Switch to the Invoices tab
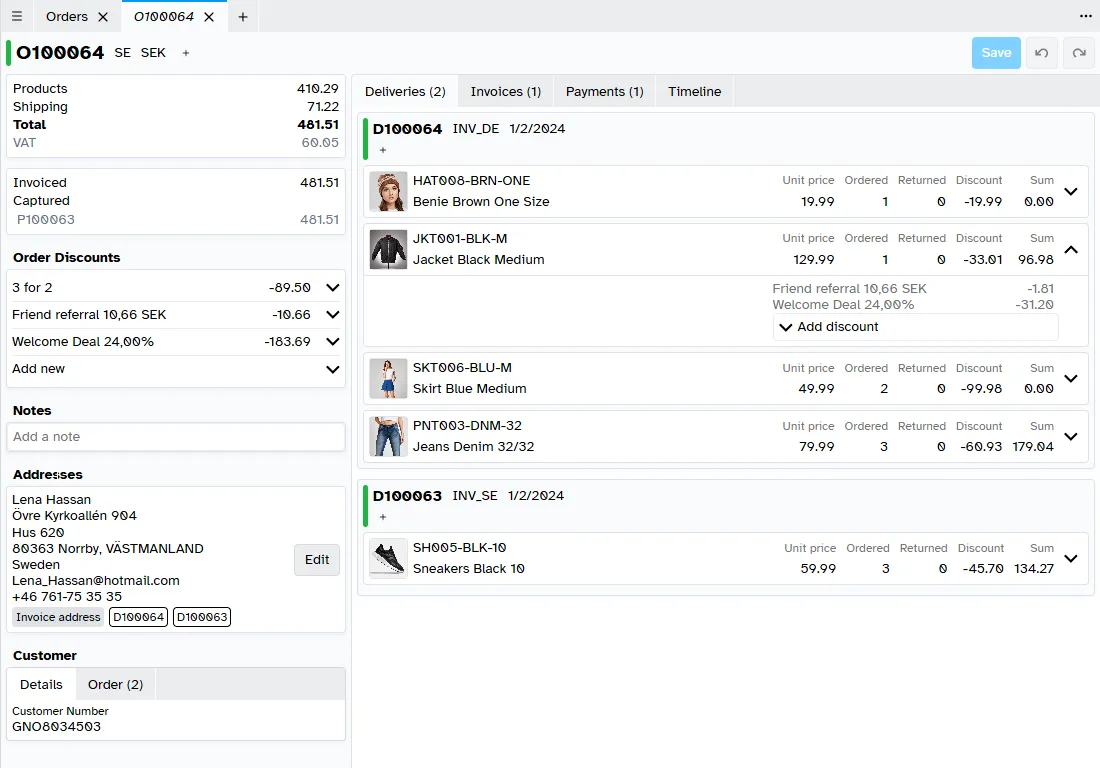This screenshot has height=768, width=1100. pos(505,92)
